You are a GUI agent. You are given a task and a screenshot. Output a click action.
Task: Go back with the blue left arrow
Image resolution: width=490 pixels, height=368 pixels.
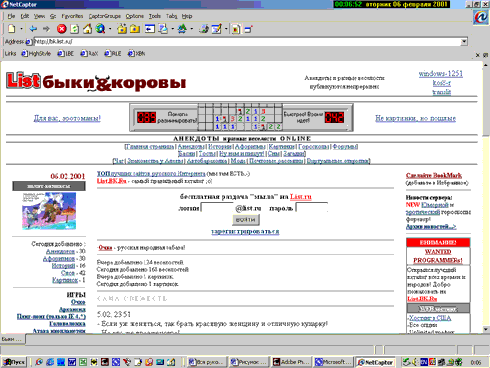point(33,29)
